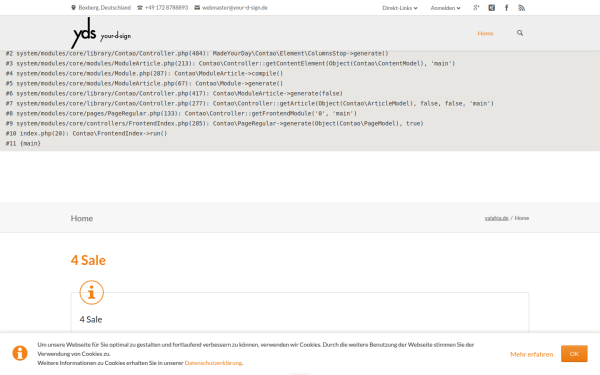
Task: Open the RSS feed icon
Action: (522, 8)
